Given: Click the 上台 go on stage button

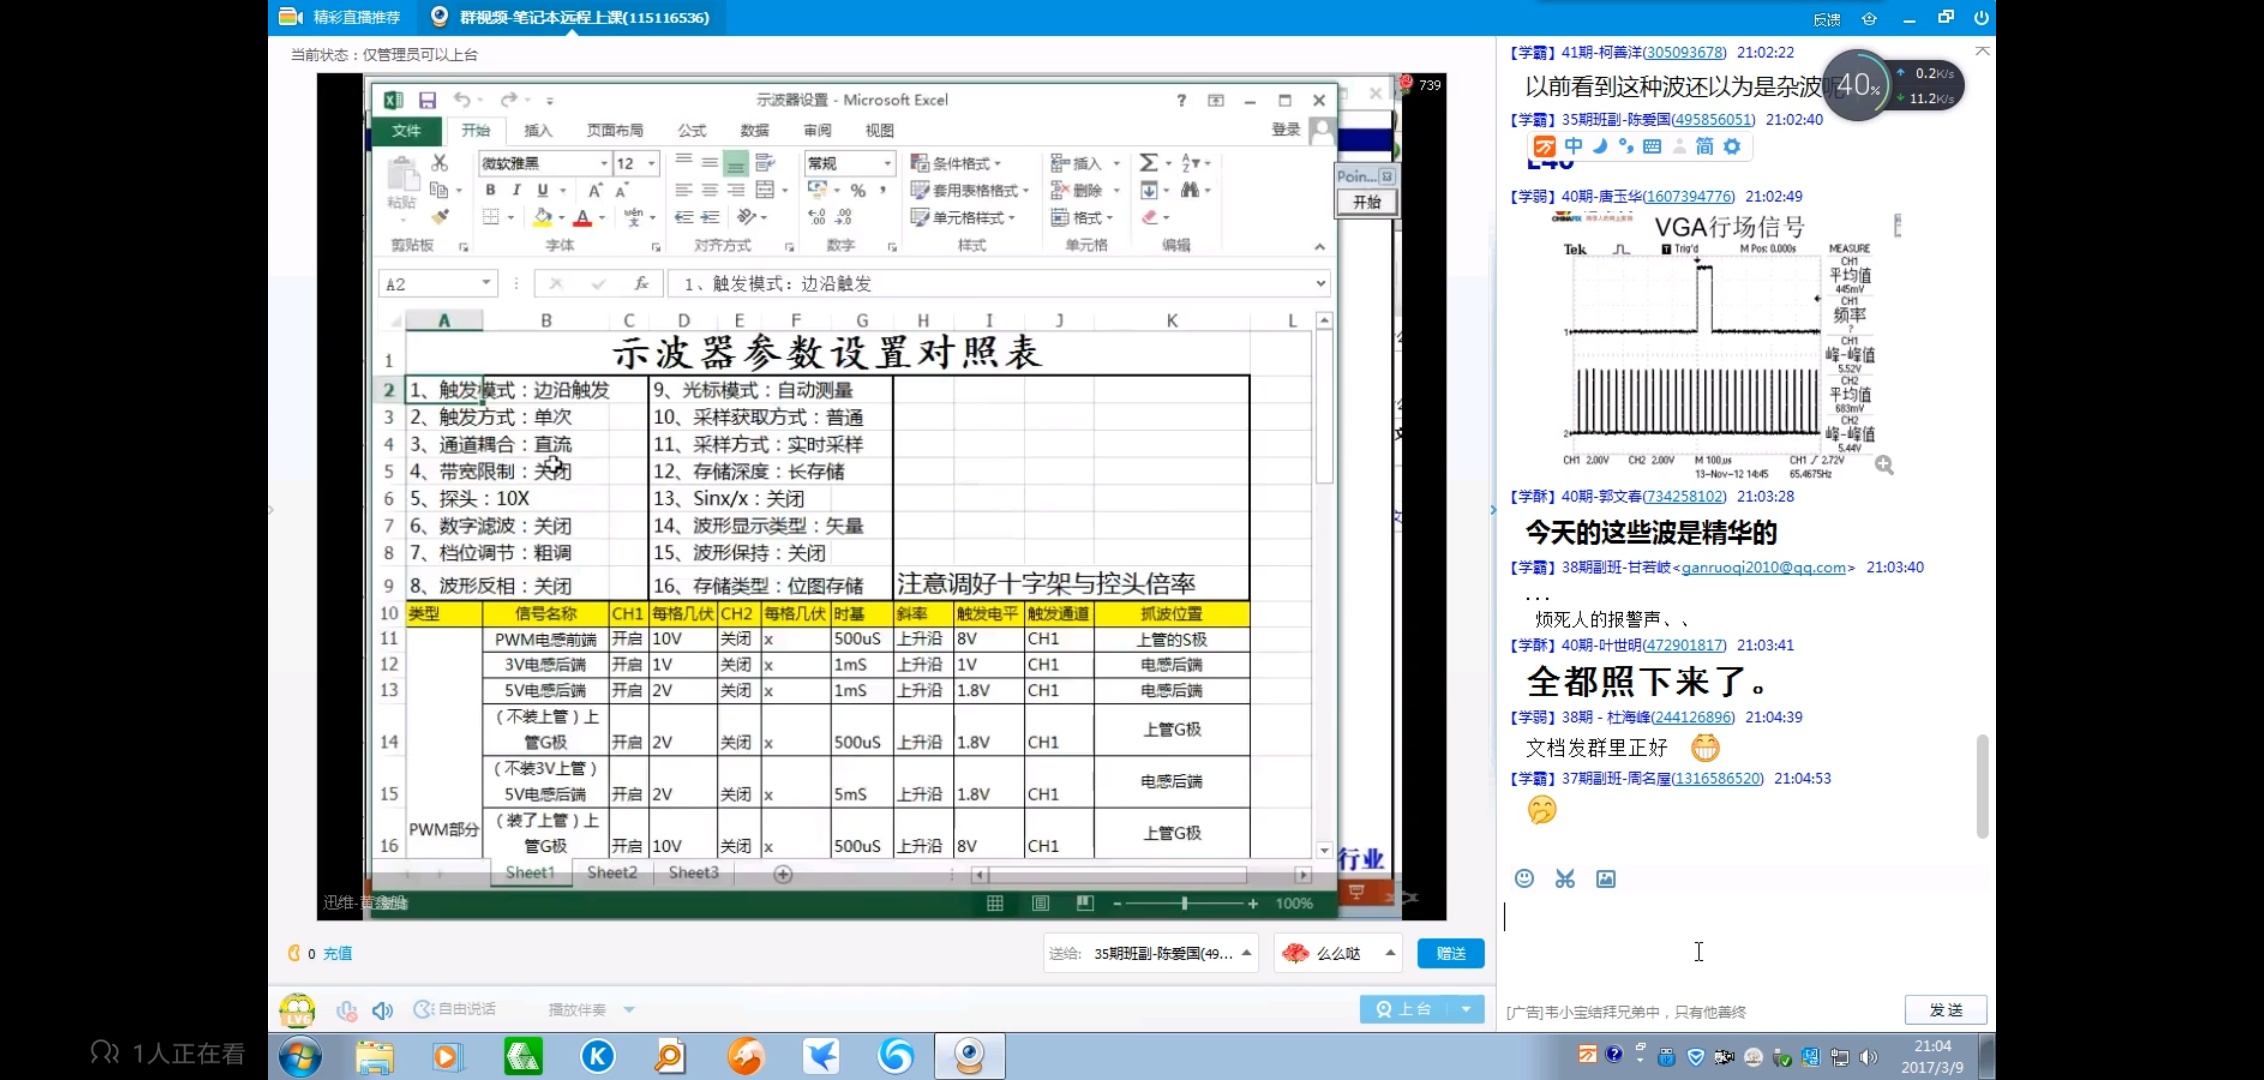Looking at the screenshot, I should (1404, 1009).
